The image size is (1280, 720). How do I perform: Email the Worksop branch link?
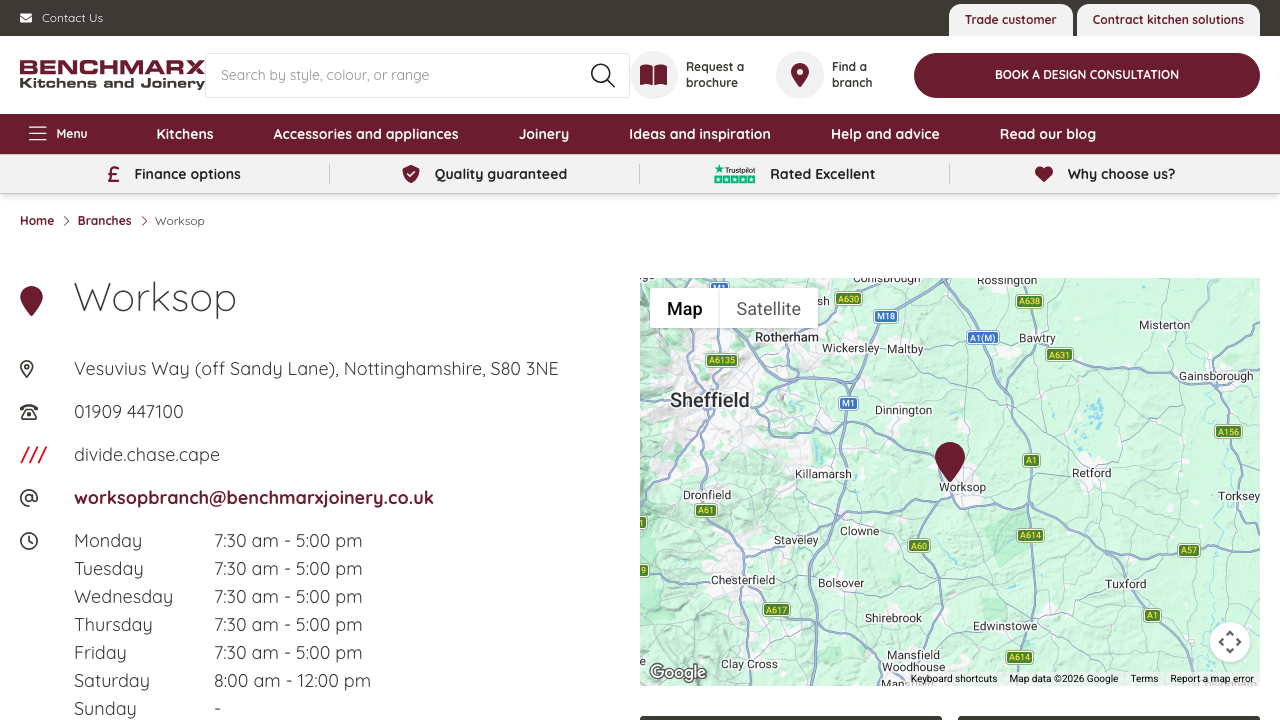click(x=253, y=497)
